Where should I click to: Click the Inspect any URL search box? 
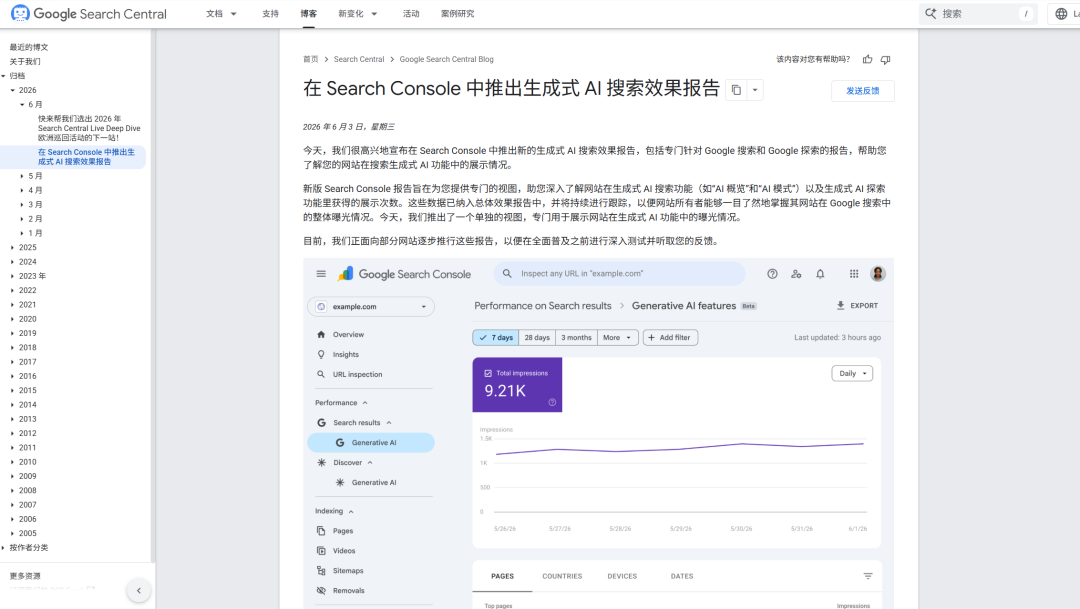pyautogui.click(x=619, y=273)
